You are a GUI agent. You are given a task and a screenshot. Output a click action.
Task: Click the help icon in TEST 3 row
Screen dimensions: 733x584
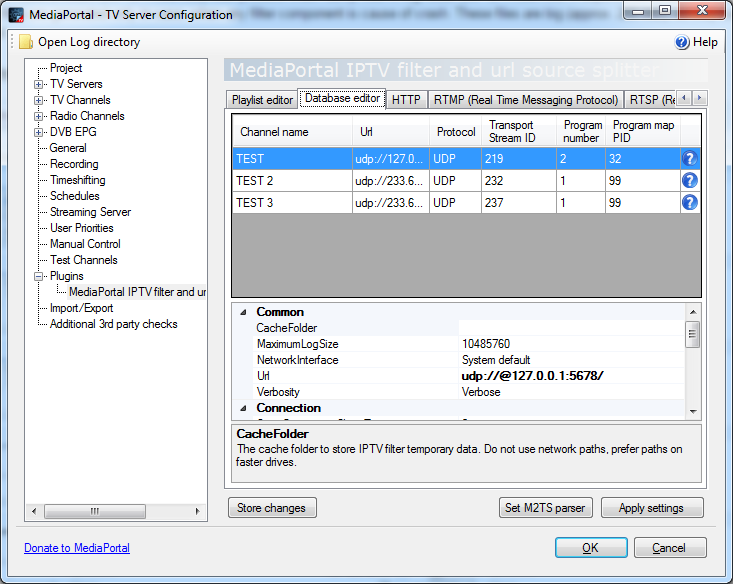tap(690, 202)
